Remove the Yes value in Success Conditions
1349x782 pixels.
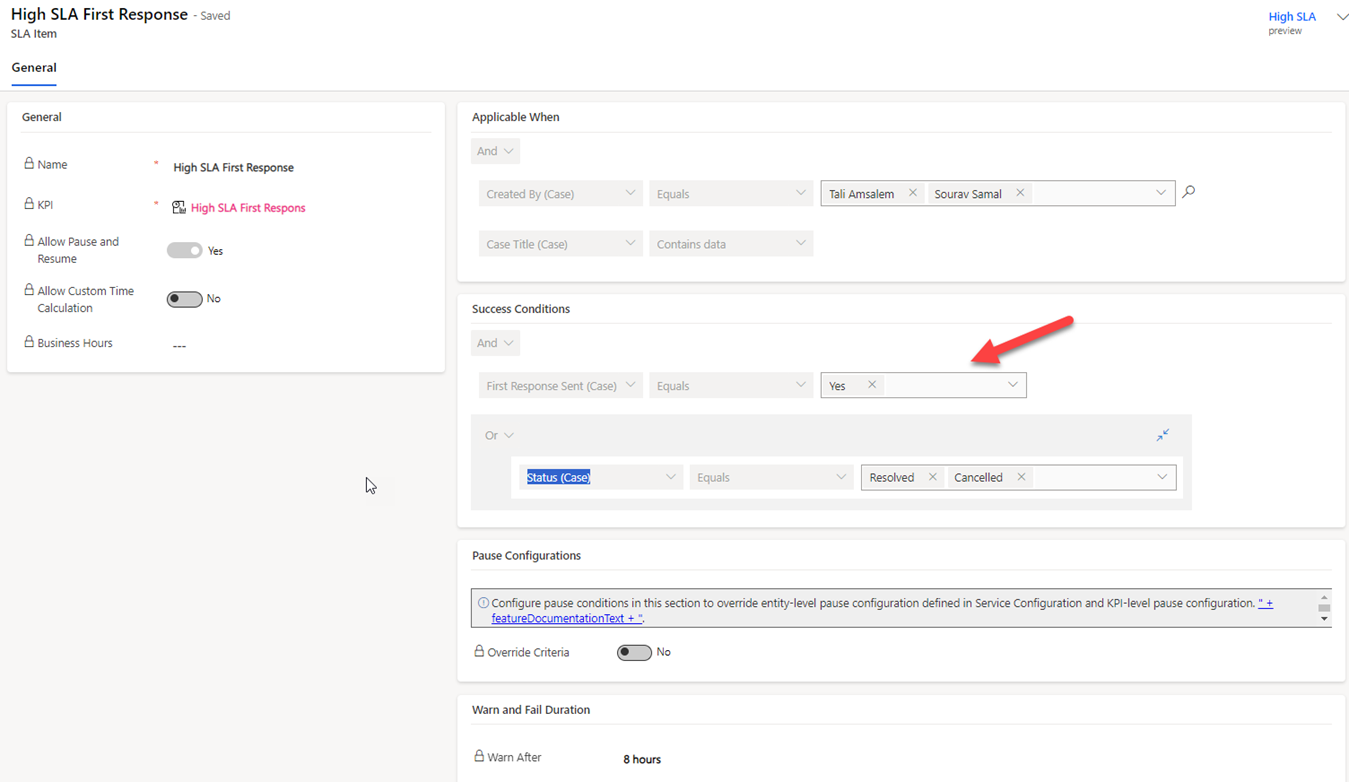(x=872, y=385)
